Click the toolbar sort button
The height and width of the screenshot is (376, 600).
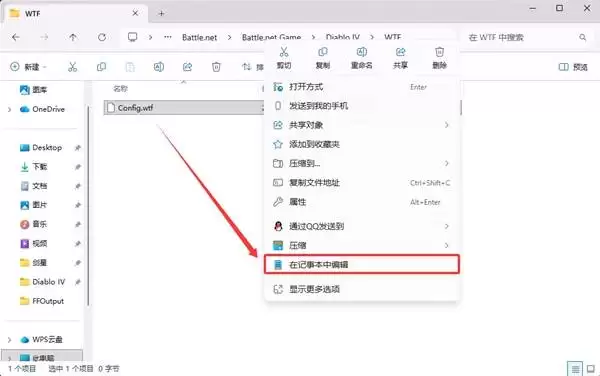click(x=253, y=67)
